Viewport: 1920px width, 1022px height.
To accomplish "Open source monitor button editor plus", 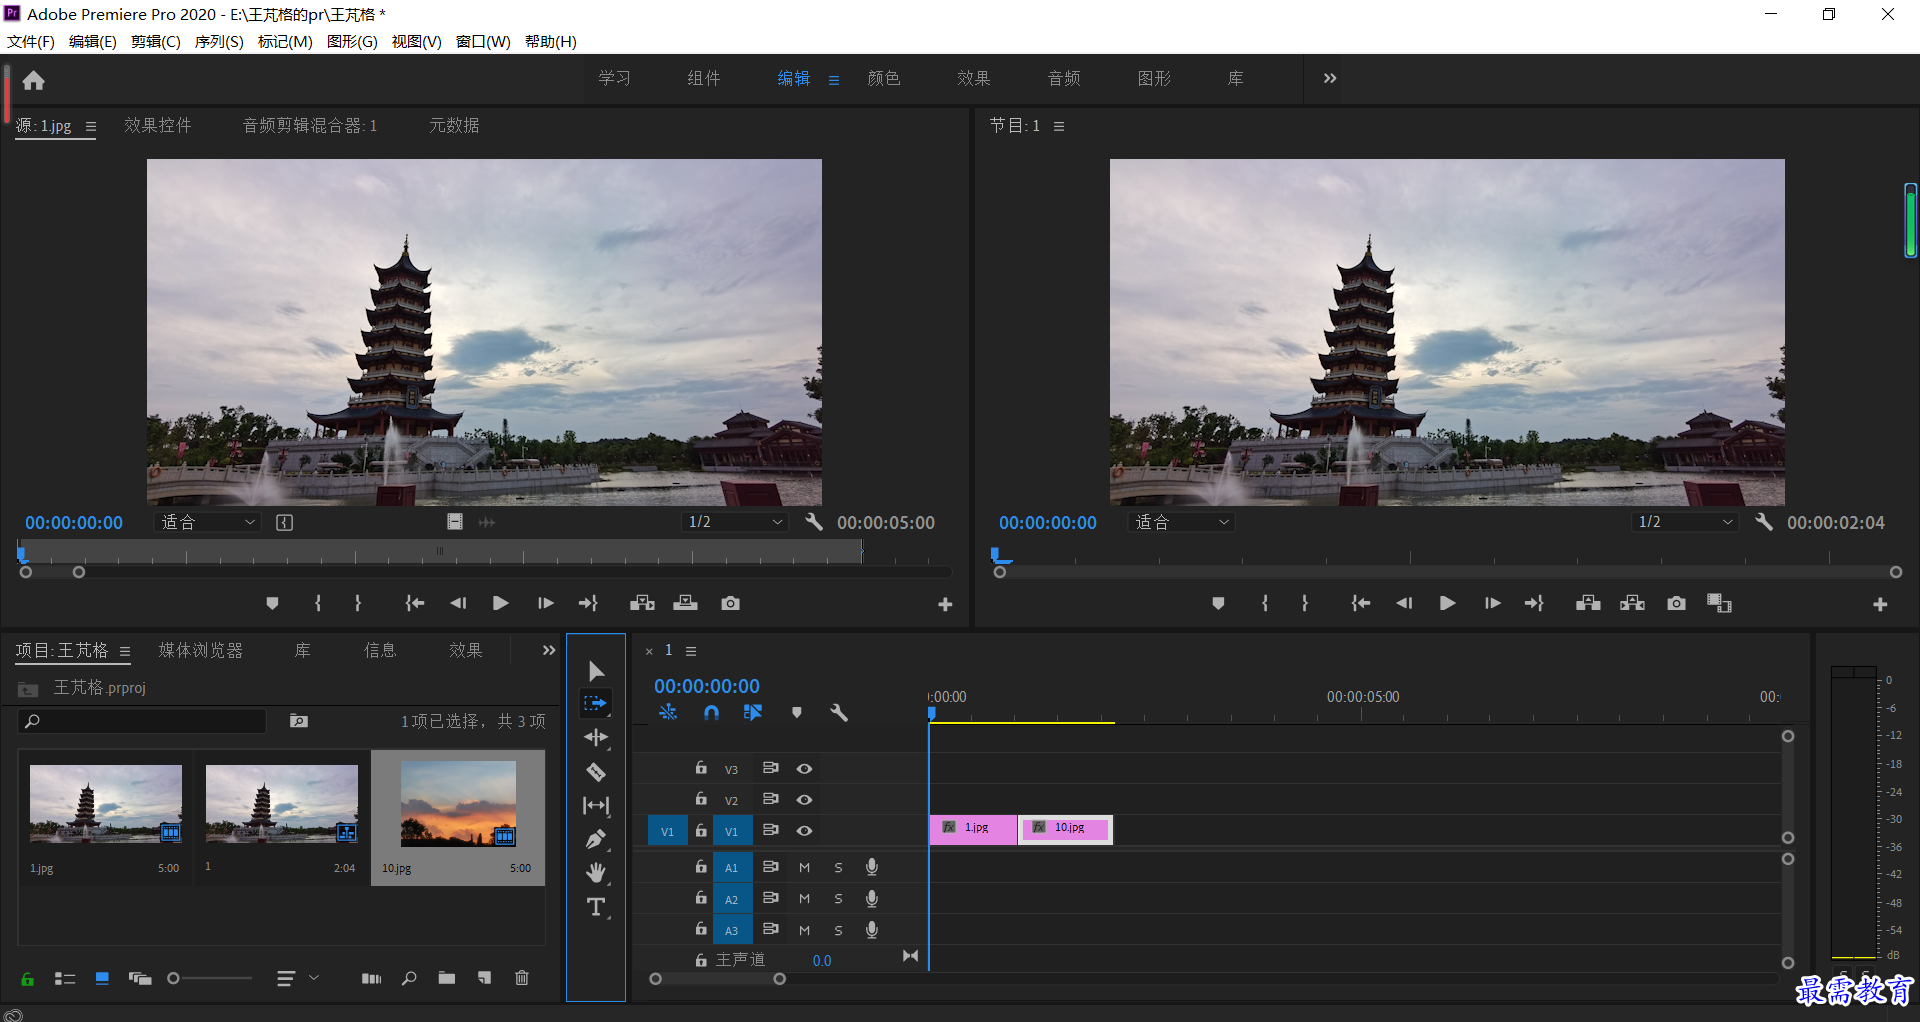I will click(x=945, y=605).
